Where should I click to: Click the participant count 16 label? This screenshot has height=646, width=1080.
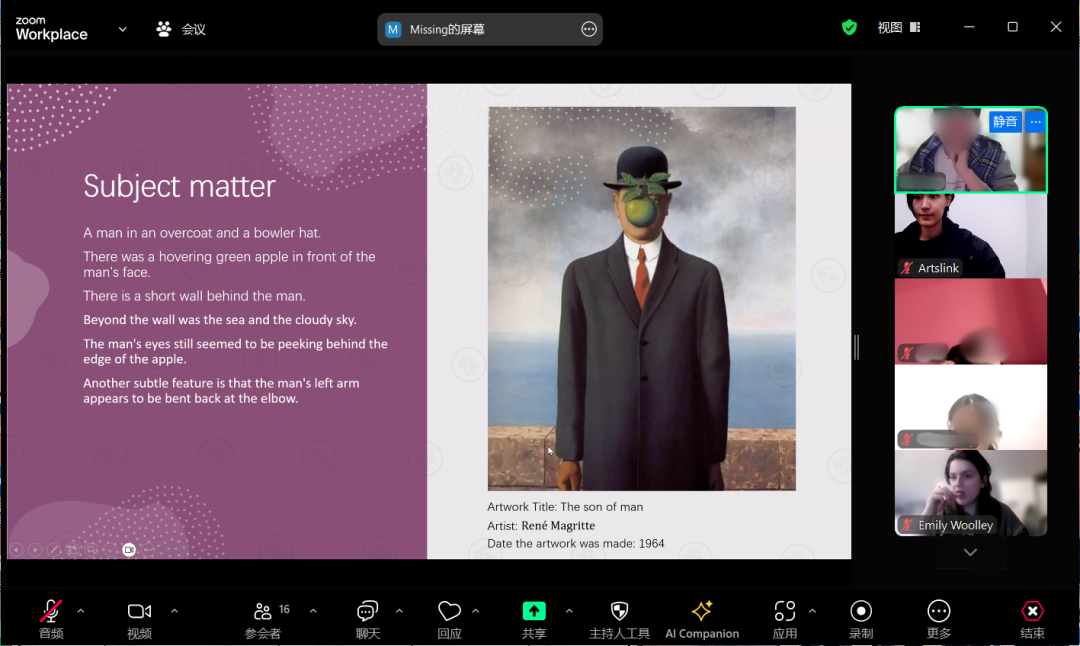pos(284,609)
